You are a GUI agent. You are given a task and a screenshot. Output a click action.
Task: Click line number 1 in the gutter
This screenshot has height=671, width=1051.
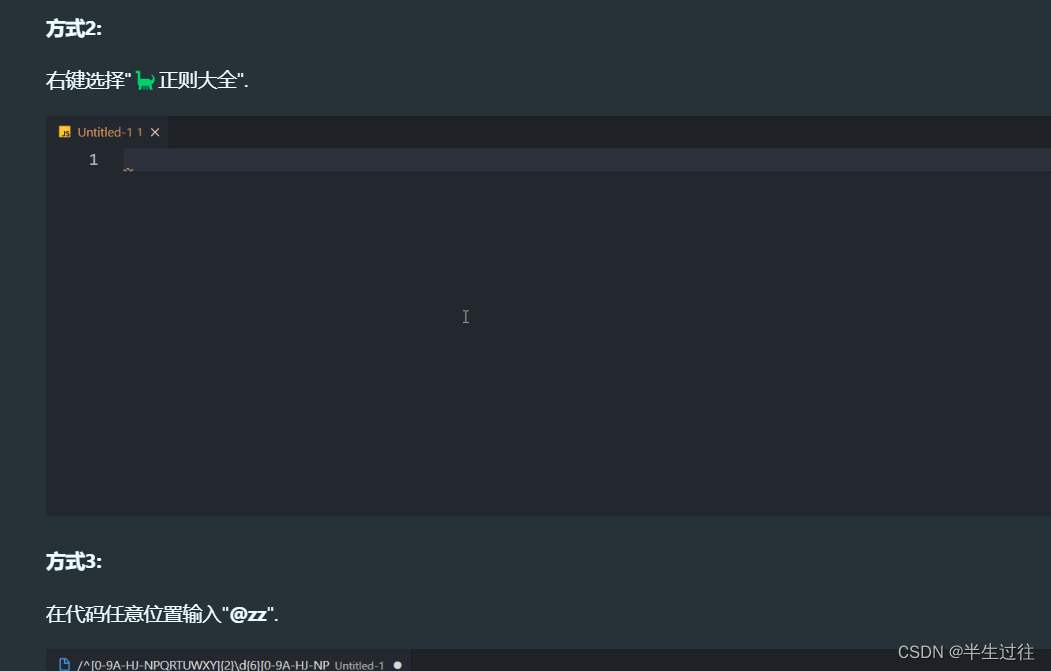click(93, 160)
